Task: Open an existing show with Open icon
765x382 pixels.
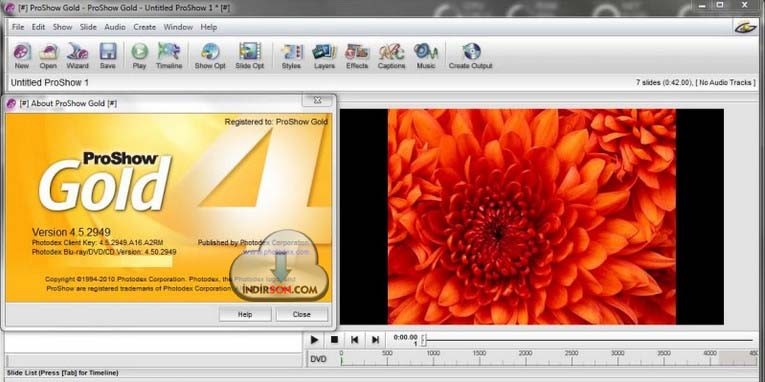Action: pyautogui.click(x=48, y=56)
